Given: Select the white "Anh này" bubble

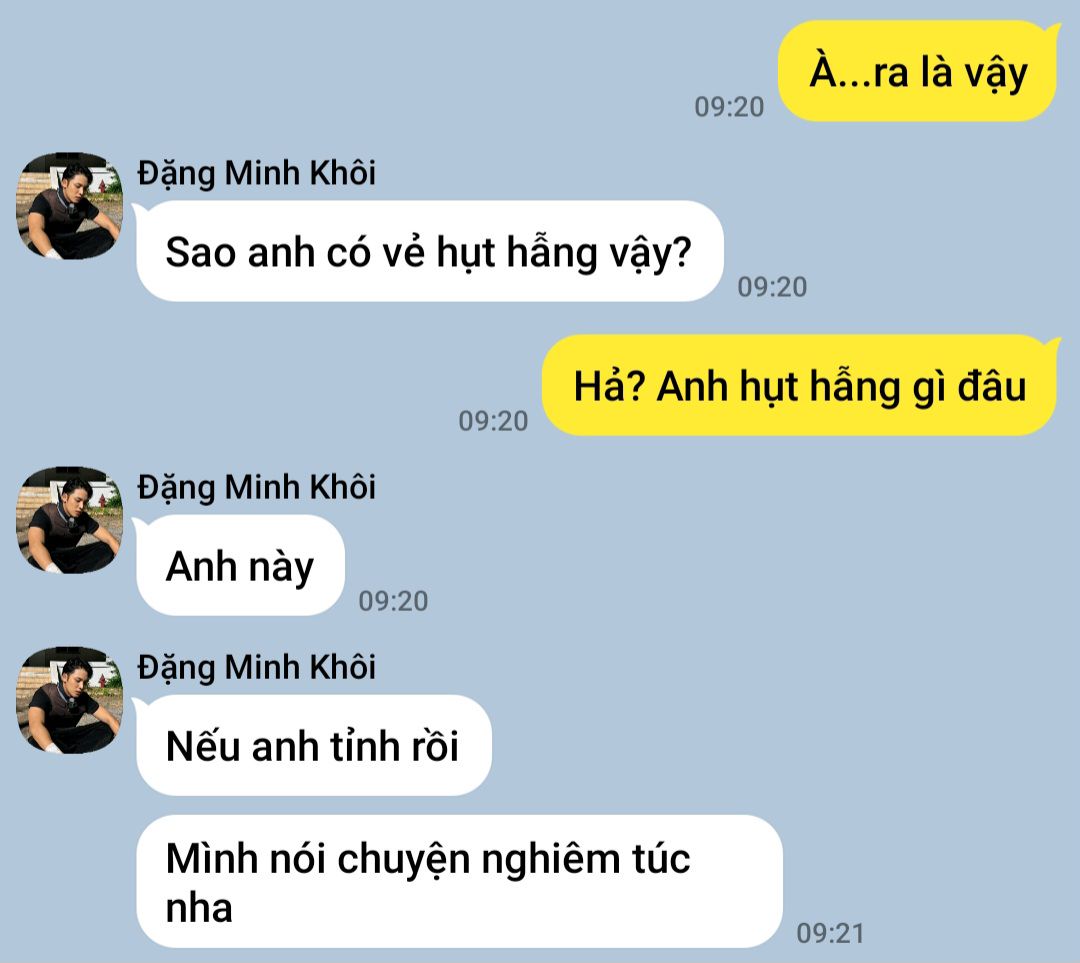Looking at the screenshot, I should [x=239, y=566].
